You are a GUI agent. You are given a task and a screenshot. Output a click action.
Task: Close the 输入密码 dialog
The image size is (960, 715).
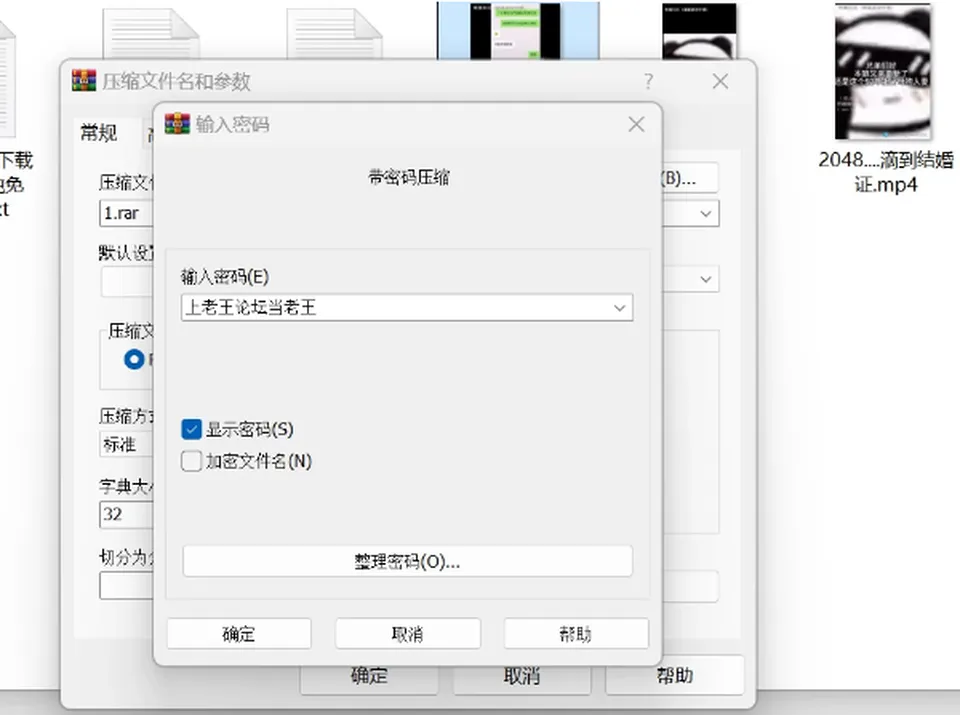[x=636, y=124]
